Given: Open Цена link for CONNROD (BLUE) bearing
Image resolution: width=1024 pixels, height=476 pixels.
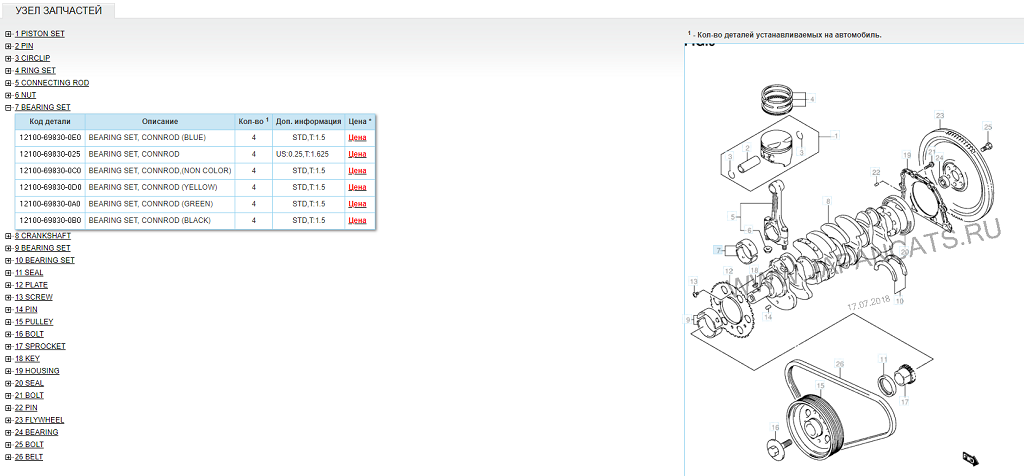Looking at the screenshot, I should point(357,138).
